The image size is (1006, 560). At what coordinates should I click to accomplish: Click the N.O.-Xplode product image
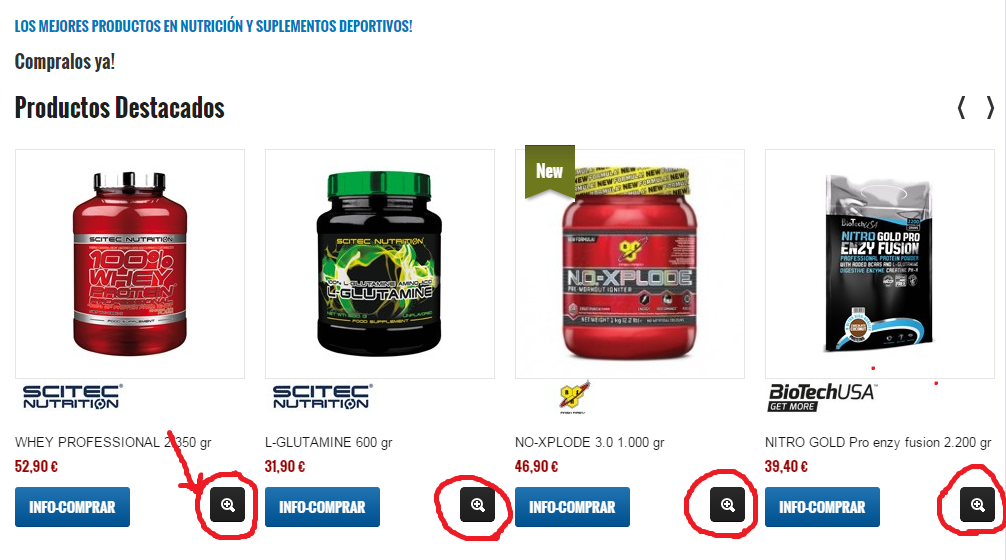(629, 264)
